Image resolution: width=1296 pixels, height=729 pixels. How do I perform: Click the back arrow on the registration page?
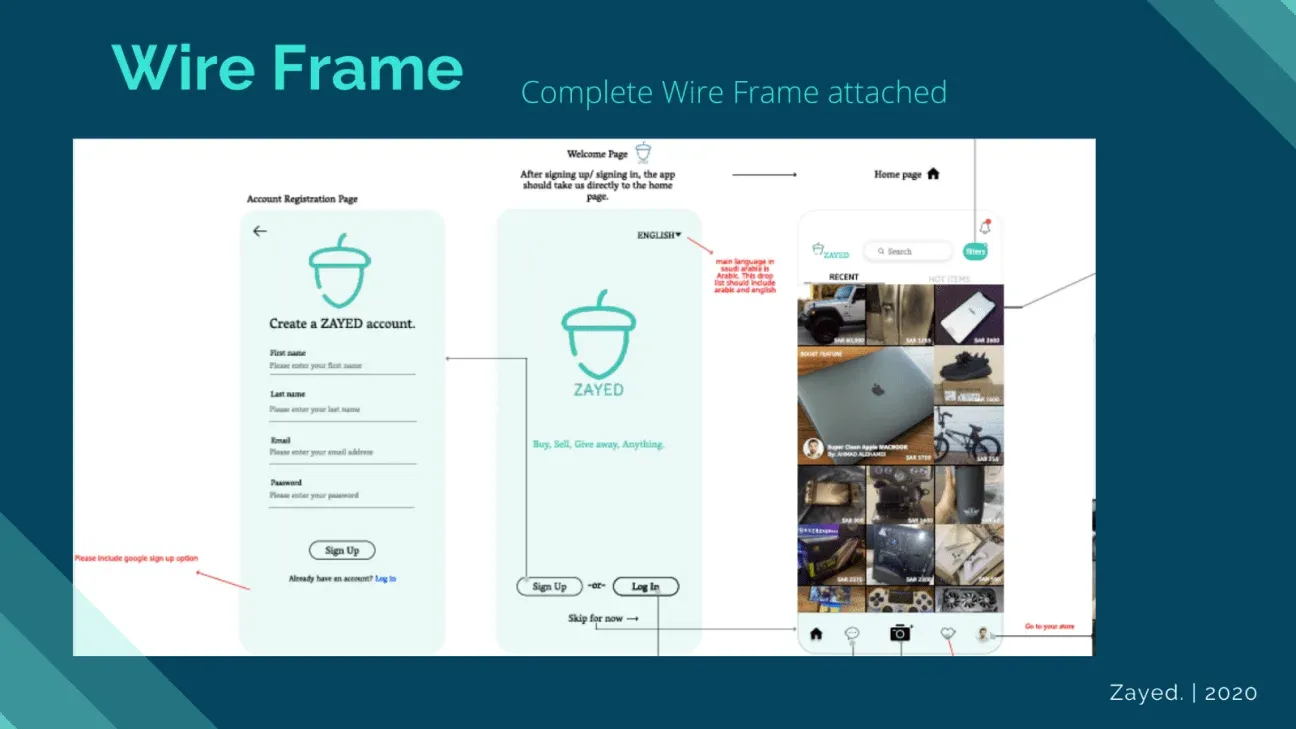coord(259,231)
